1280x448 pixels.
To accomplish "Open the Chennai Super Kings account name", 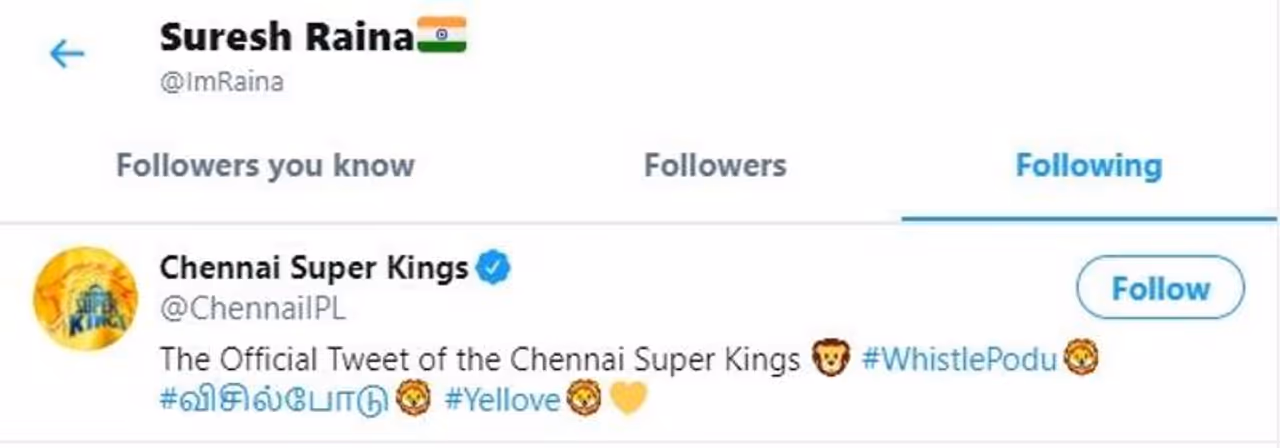I will pos(314,268).
